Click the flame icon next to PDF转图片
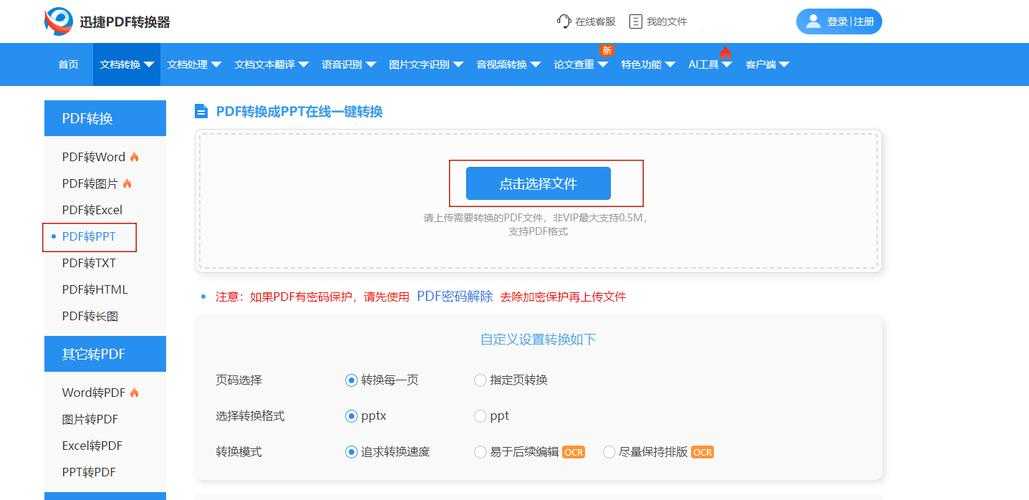Viewport: 1029px width, 500px height. (x=127, y=184)
